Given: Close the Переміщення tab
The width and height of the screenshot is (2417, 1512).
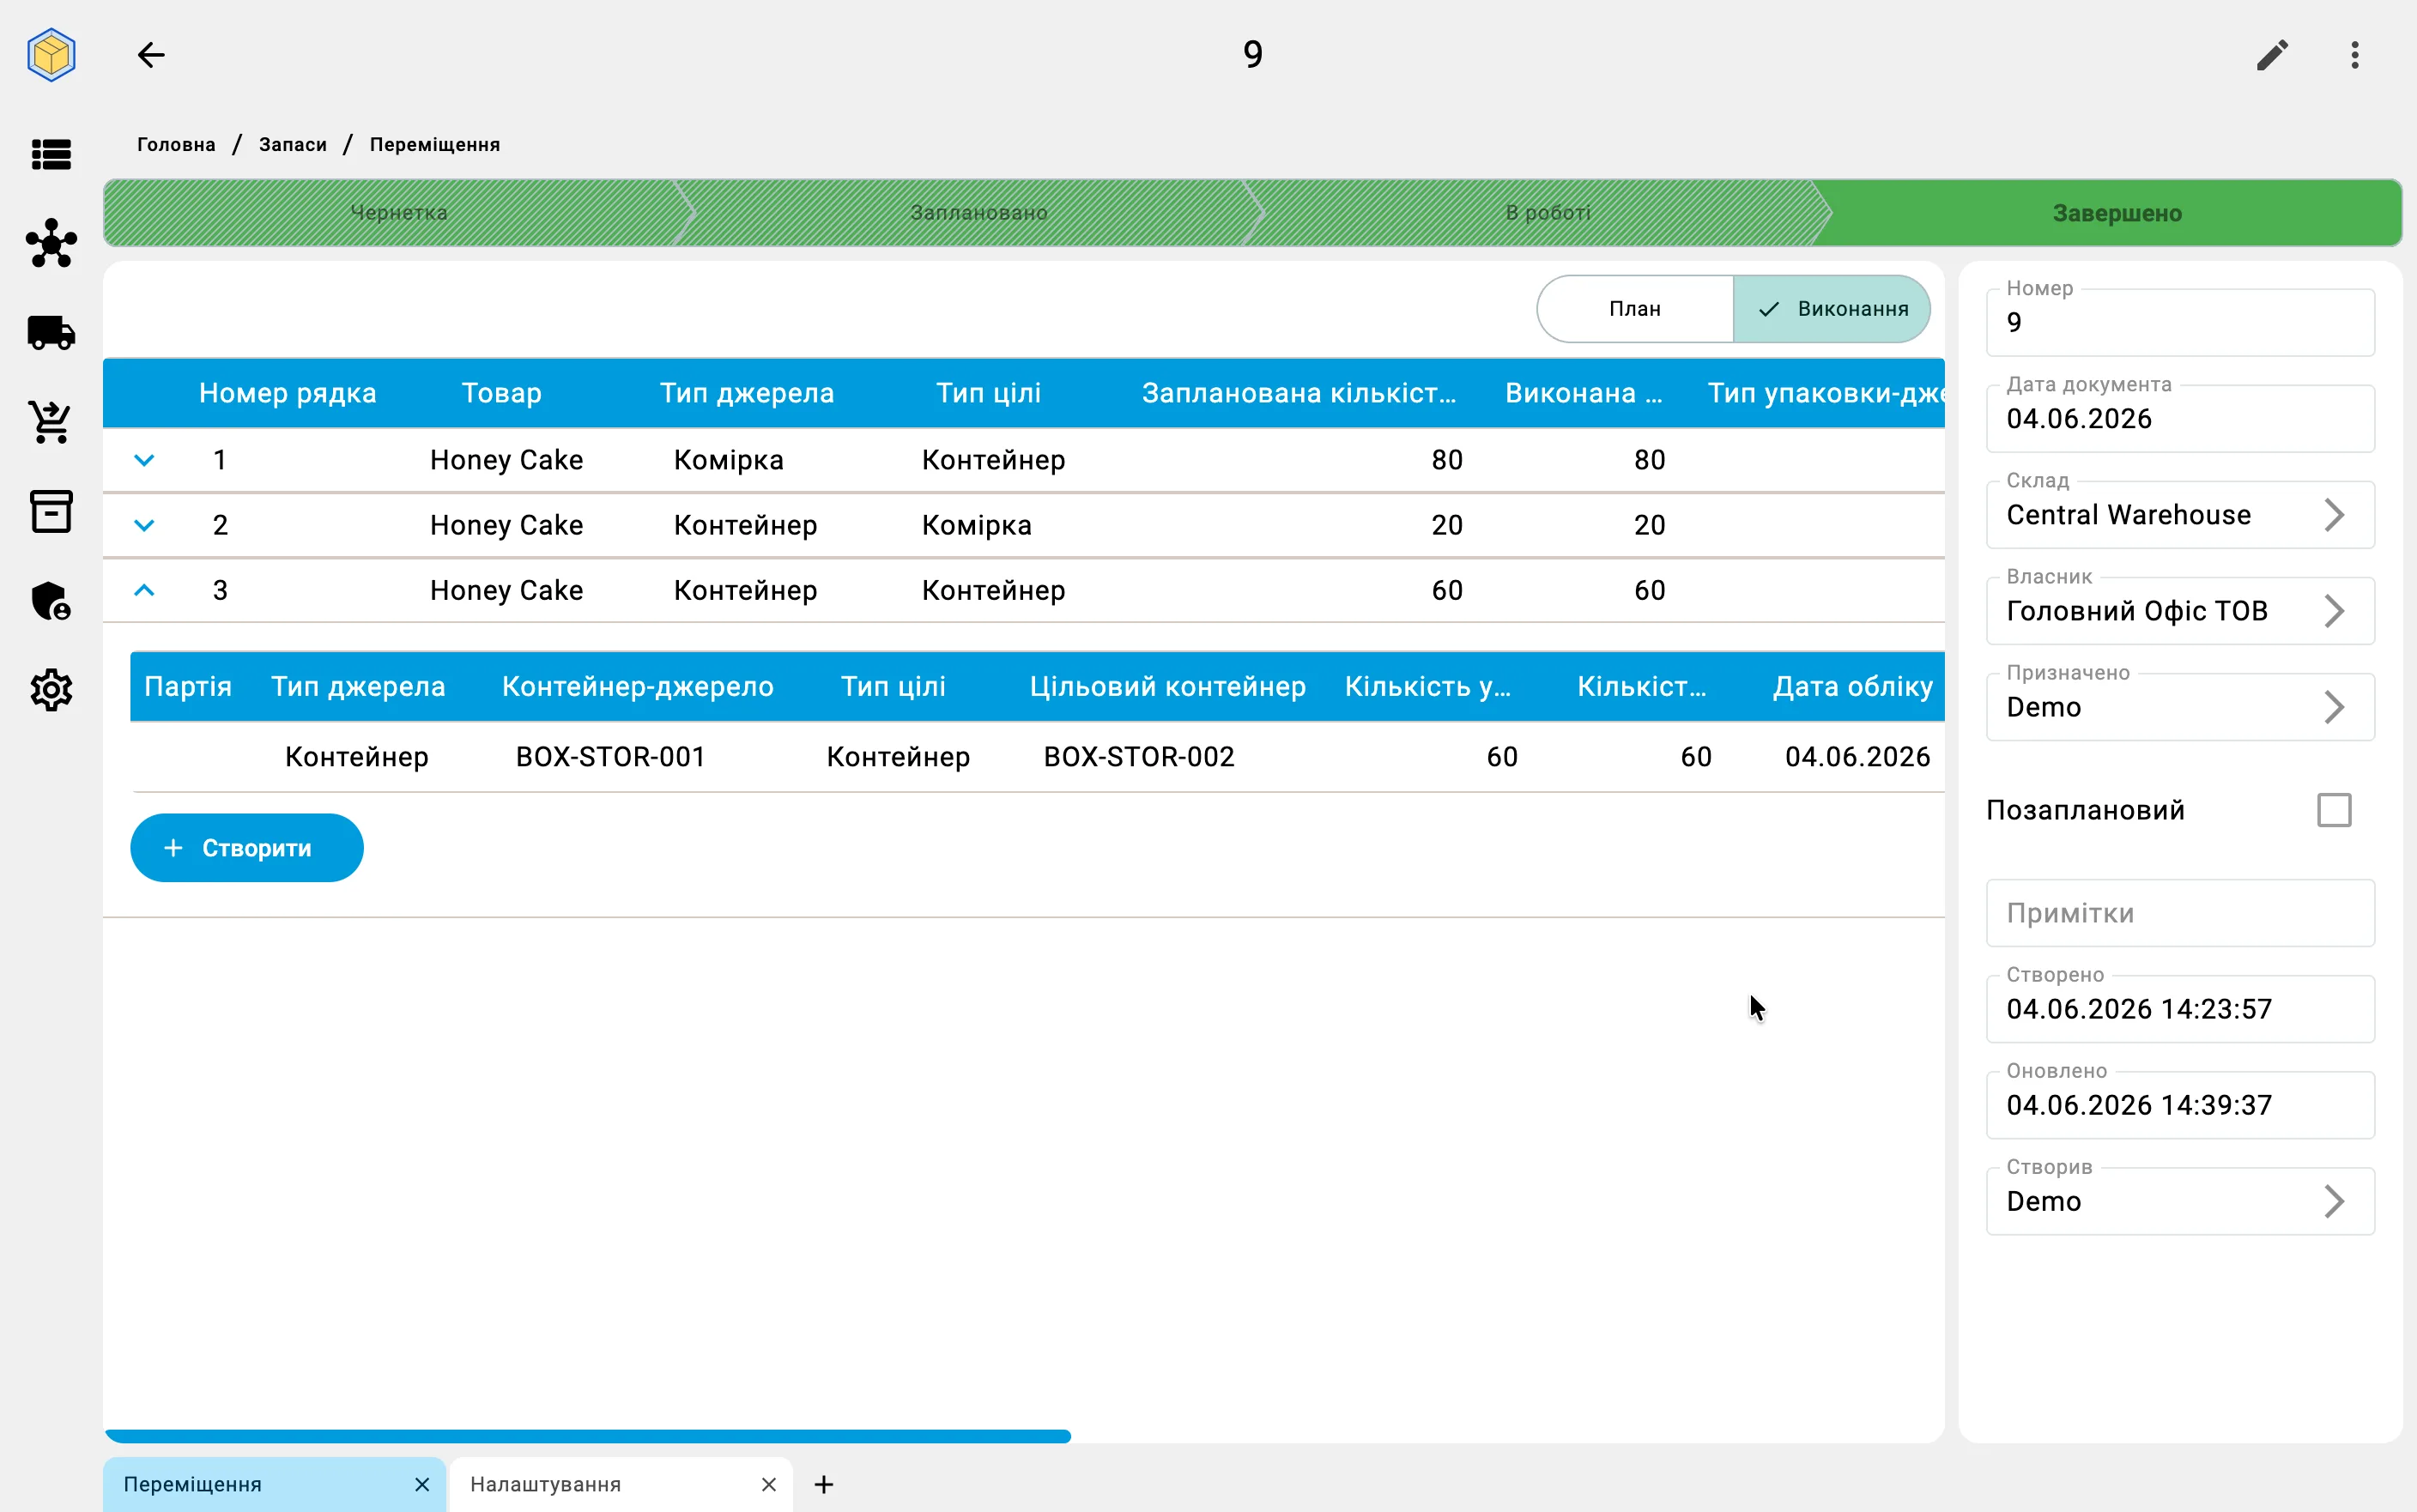Looking at the screenshot, I should [x=422, y=1484].
